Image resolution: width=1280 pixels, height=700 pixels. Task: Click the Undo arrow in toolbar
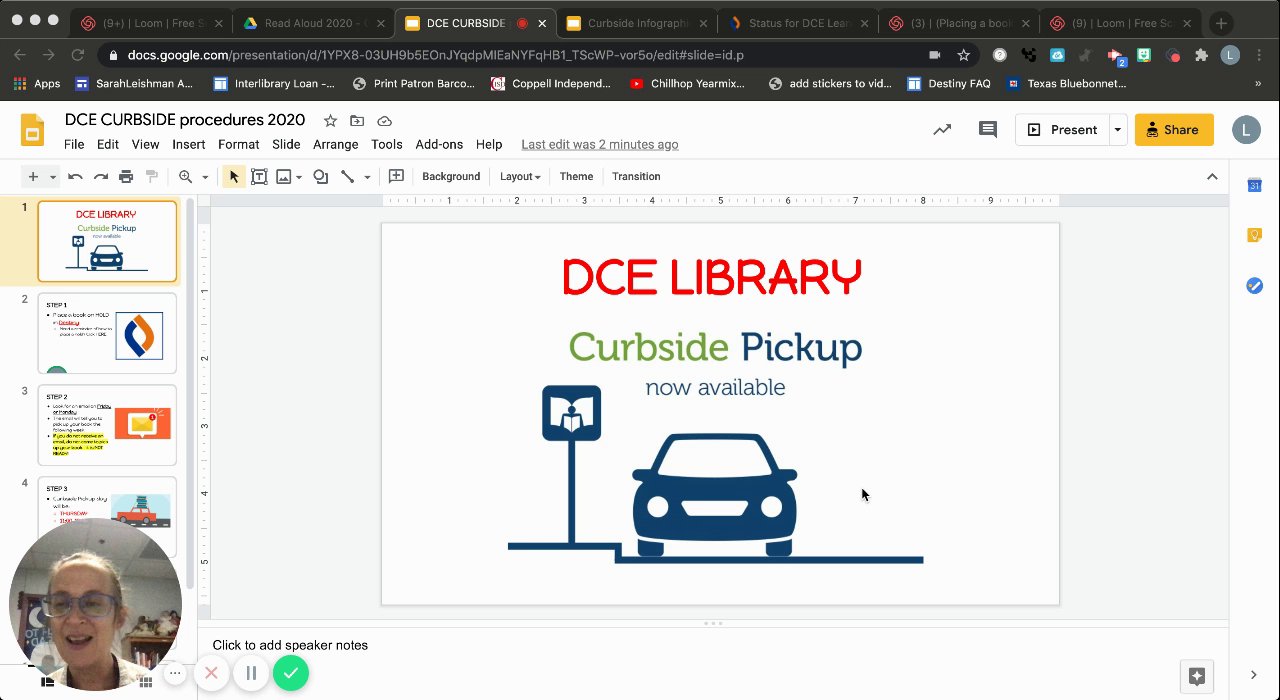pos(75,177)
